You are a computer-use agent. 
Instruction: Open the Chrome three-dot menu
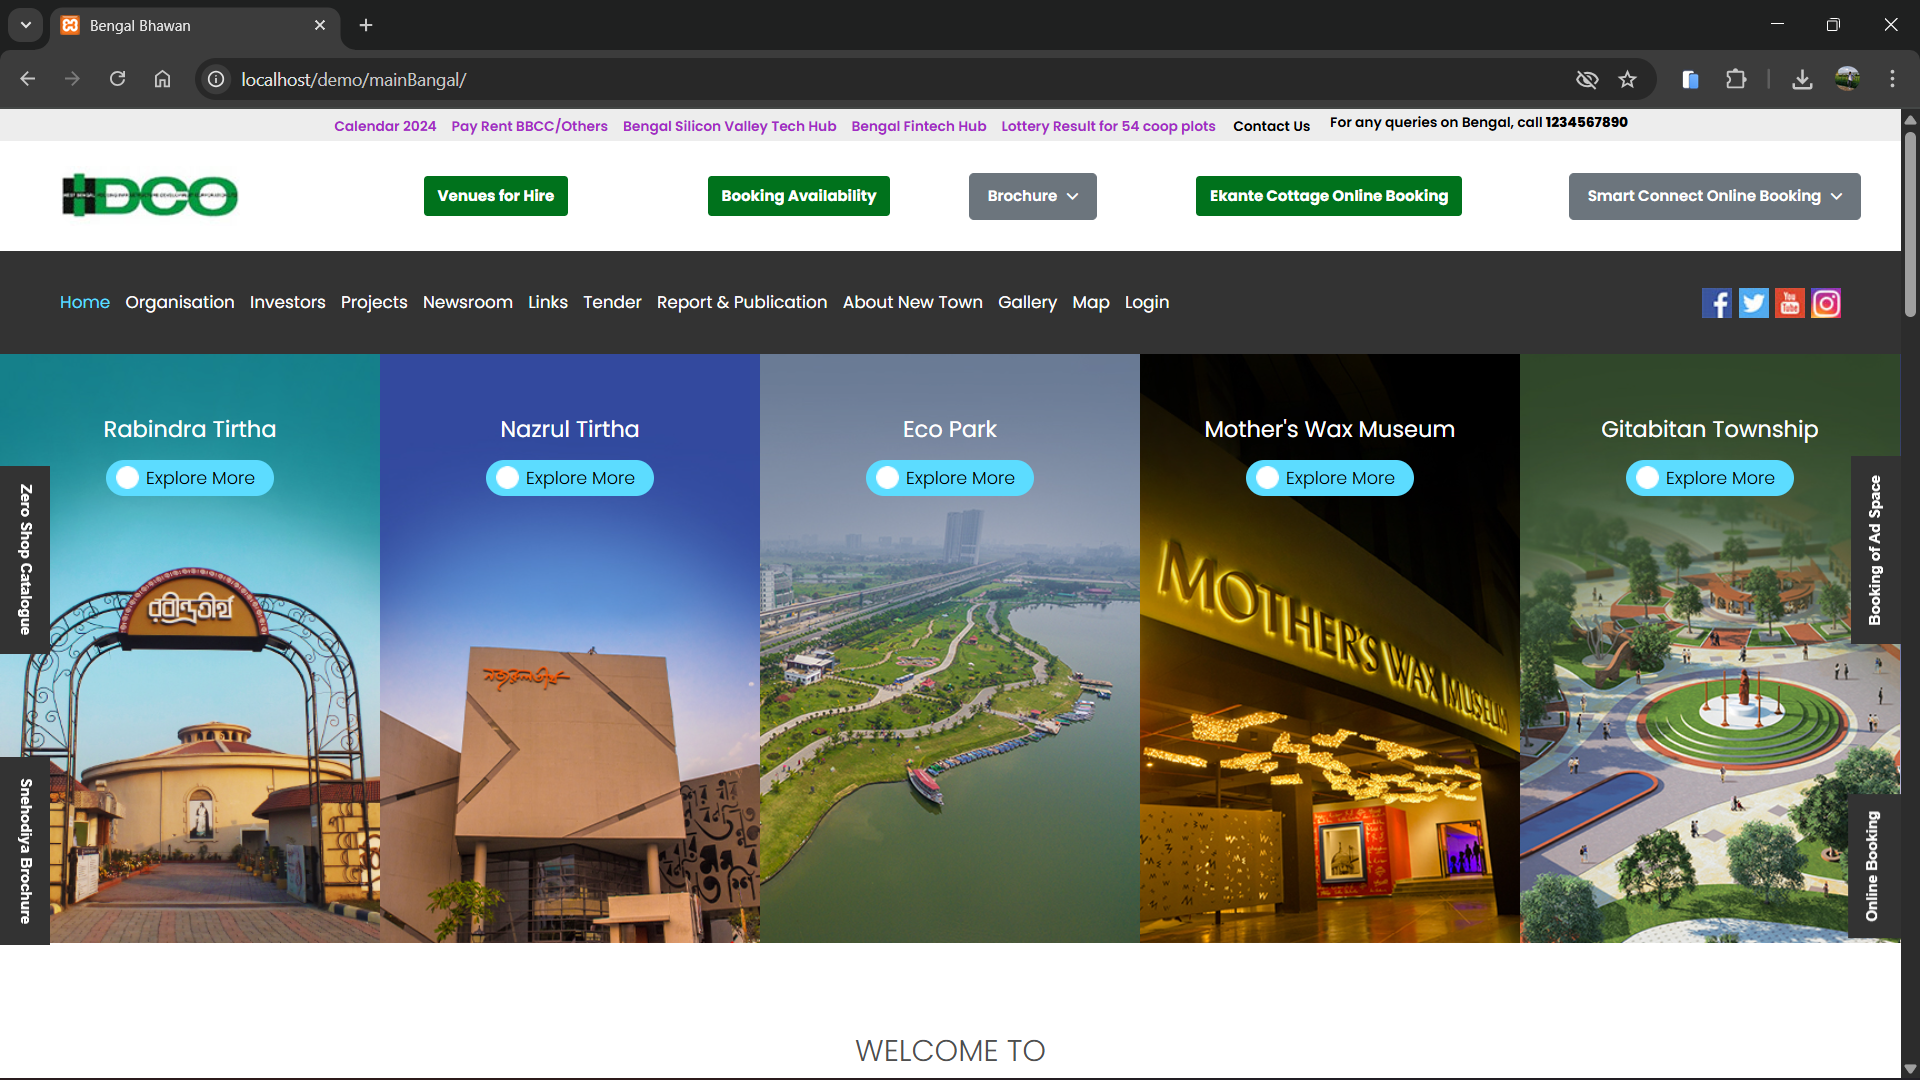click(x=1892, y=79)
